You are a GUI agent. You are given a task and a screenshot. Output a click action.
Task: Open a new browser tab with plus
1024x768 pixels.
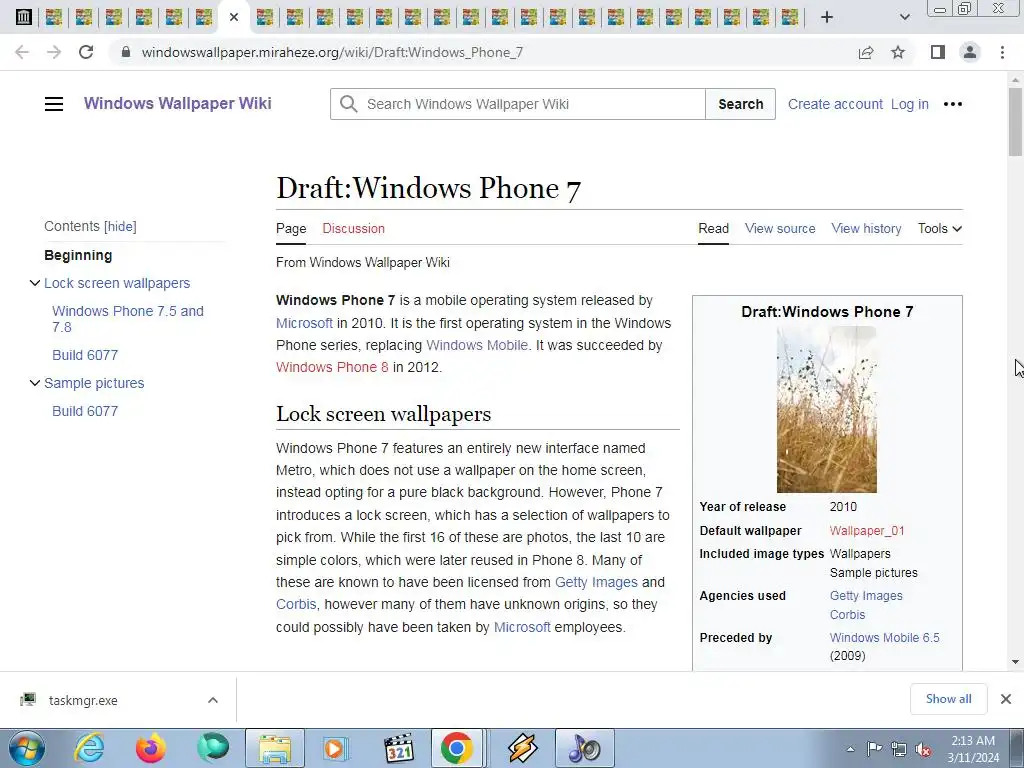[827, 18]
